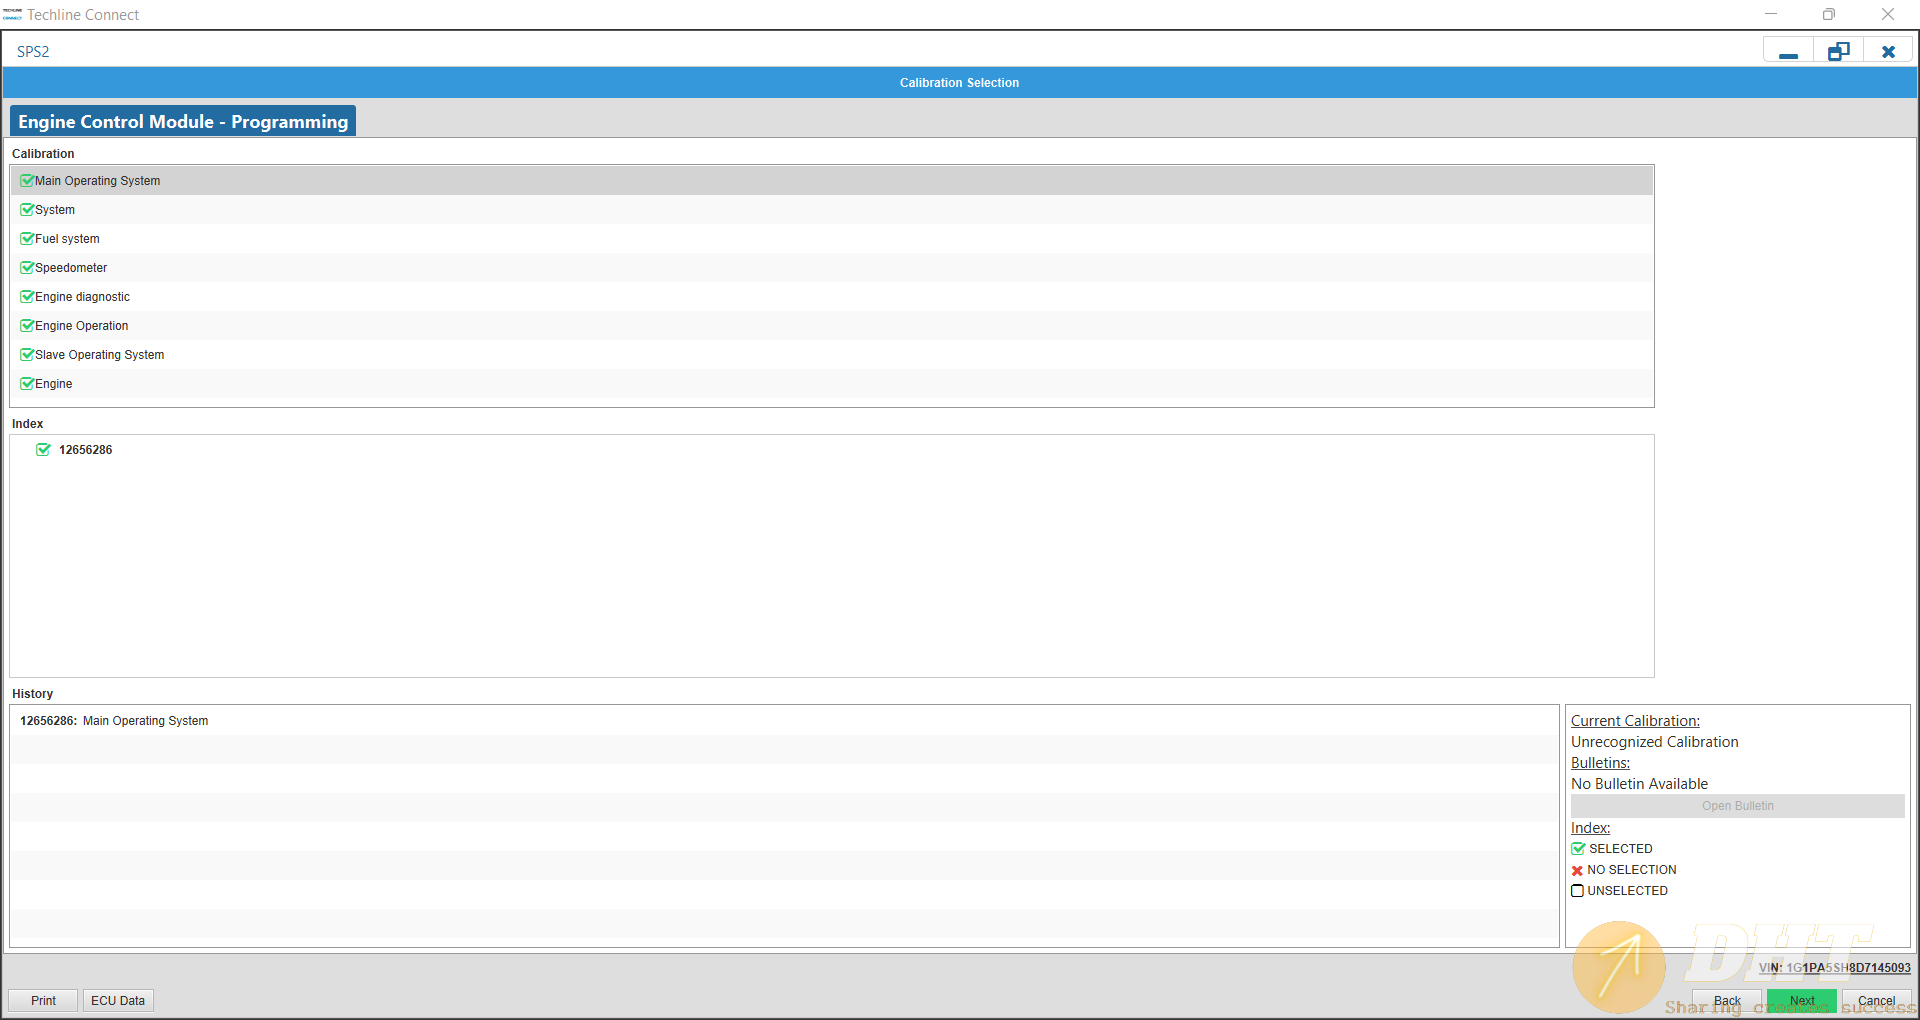Screen dimensions: 1920x1020
Task: Click the green check beside Fuel system
Action: pyautogui.click(x=27, y=239)
